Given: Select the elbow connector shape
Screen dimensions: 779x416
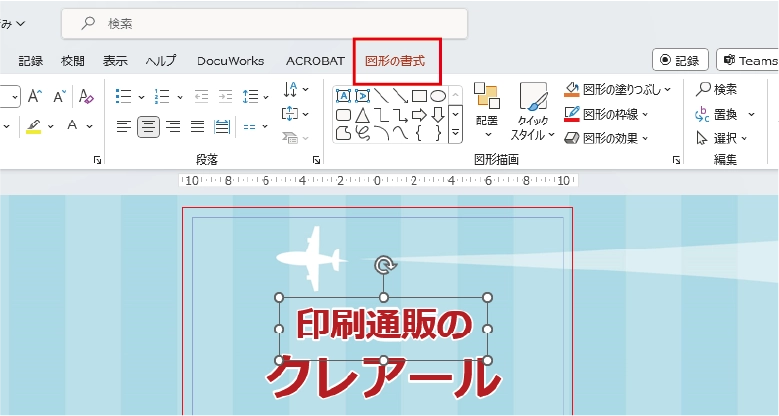Looking at the screenshot, I should [381, 115].
